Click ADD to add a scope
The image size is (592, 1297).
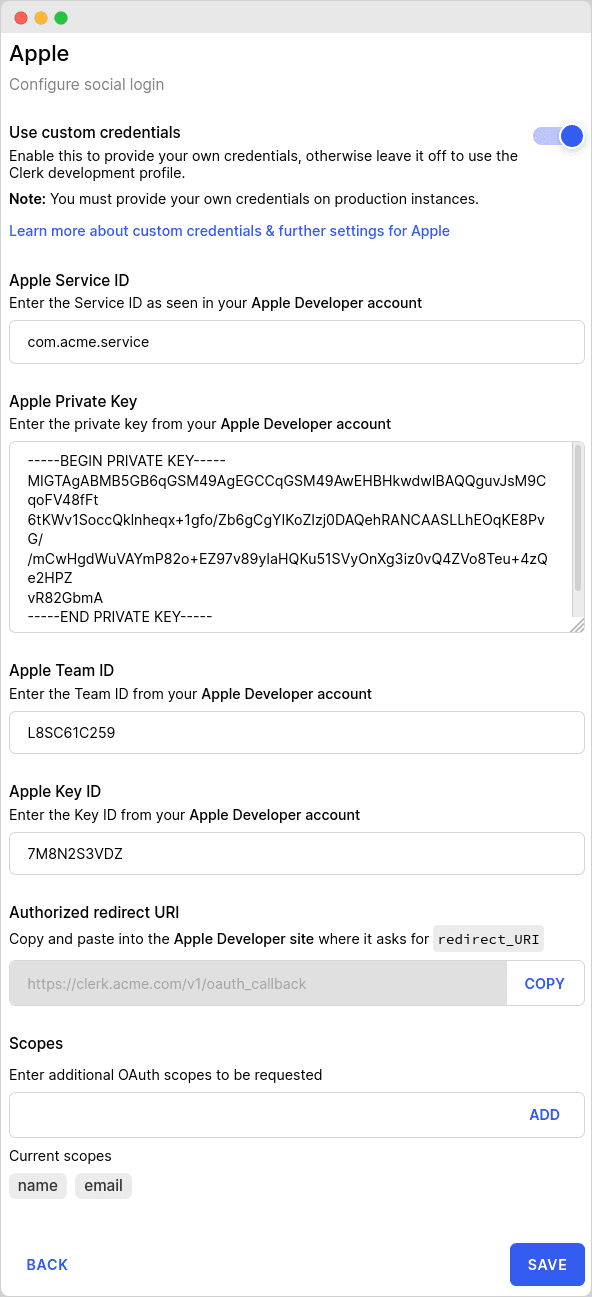click(x=544, y=1114)
